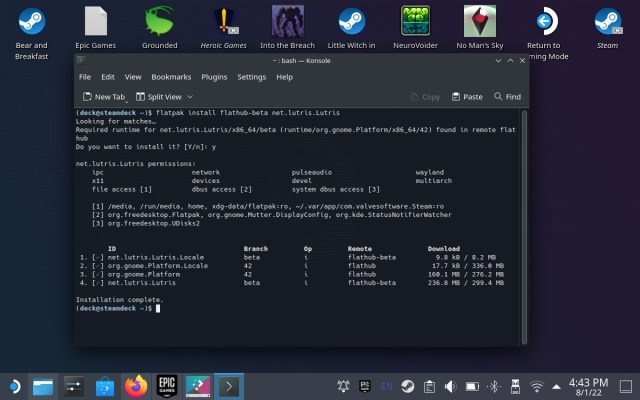Open Konsole Plugins menu
640x400 pixels.
coord(214,77)
